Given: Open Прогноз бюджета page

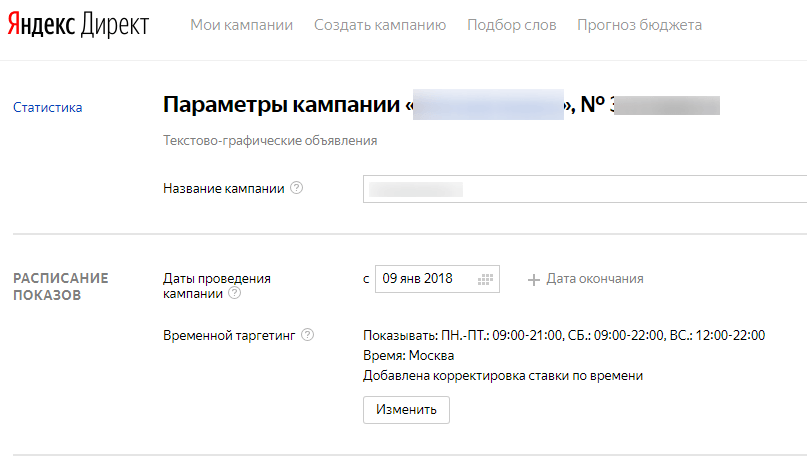Looking at the screenshot, I should coord(639,25).
